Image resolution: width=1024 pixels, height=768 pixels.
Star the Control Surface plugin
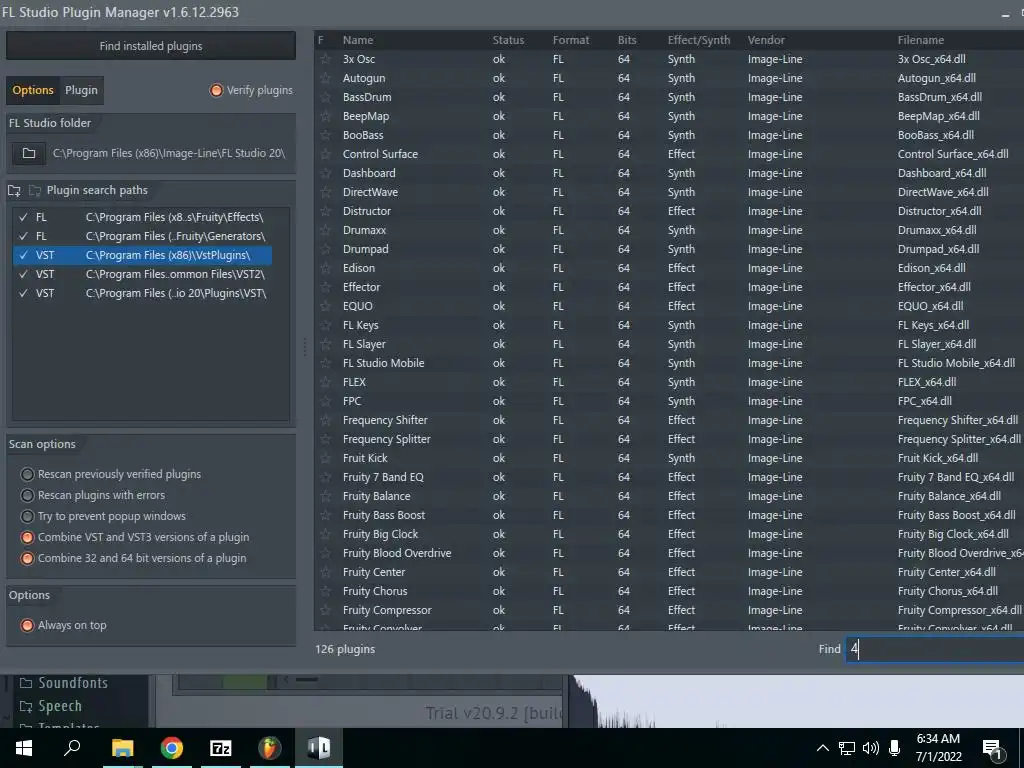pos(325,154)
